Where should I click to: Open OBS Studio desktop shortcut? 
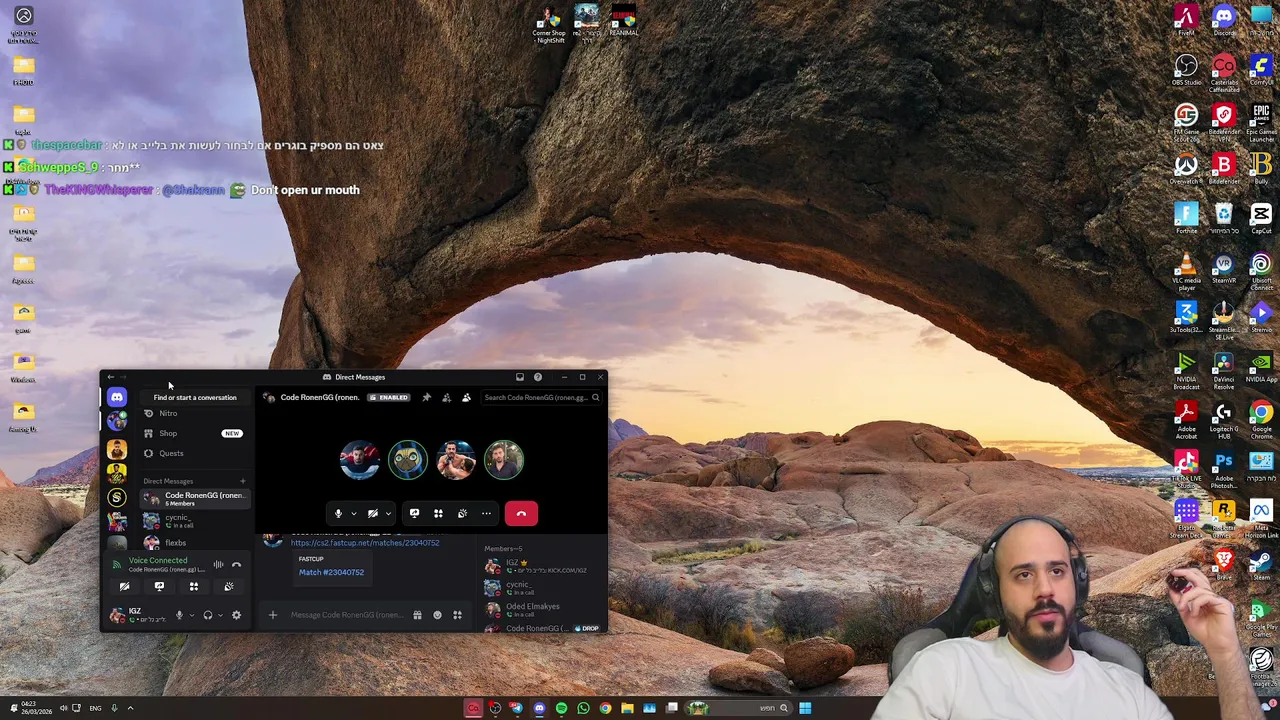(x=1186, y=69)
